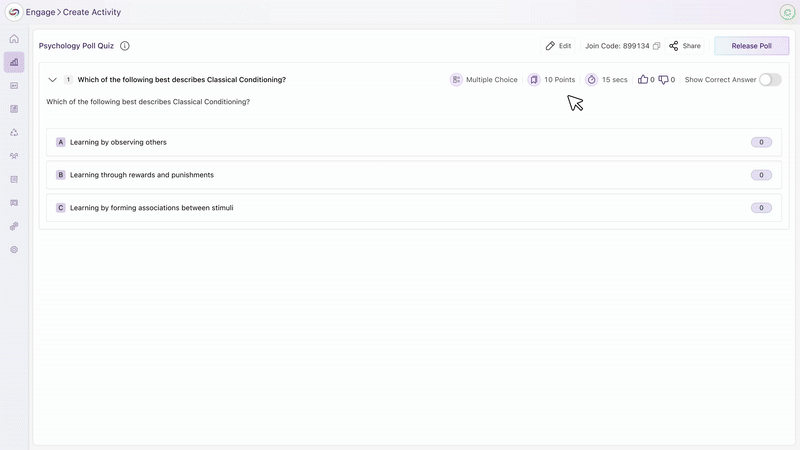Click the Multiple Choice question type
800x450 pixels.
[x=484, y=79]
